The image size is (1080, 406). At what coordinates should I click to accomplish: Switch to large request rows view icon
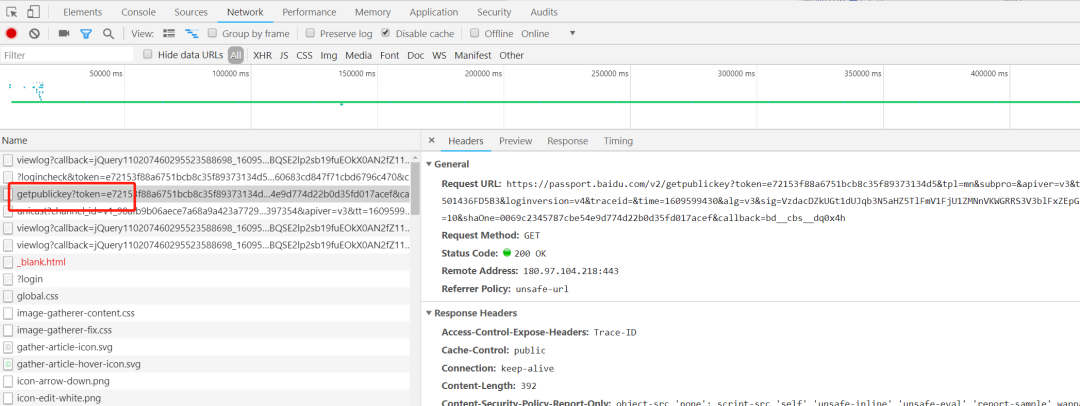coord(169,33)
